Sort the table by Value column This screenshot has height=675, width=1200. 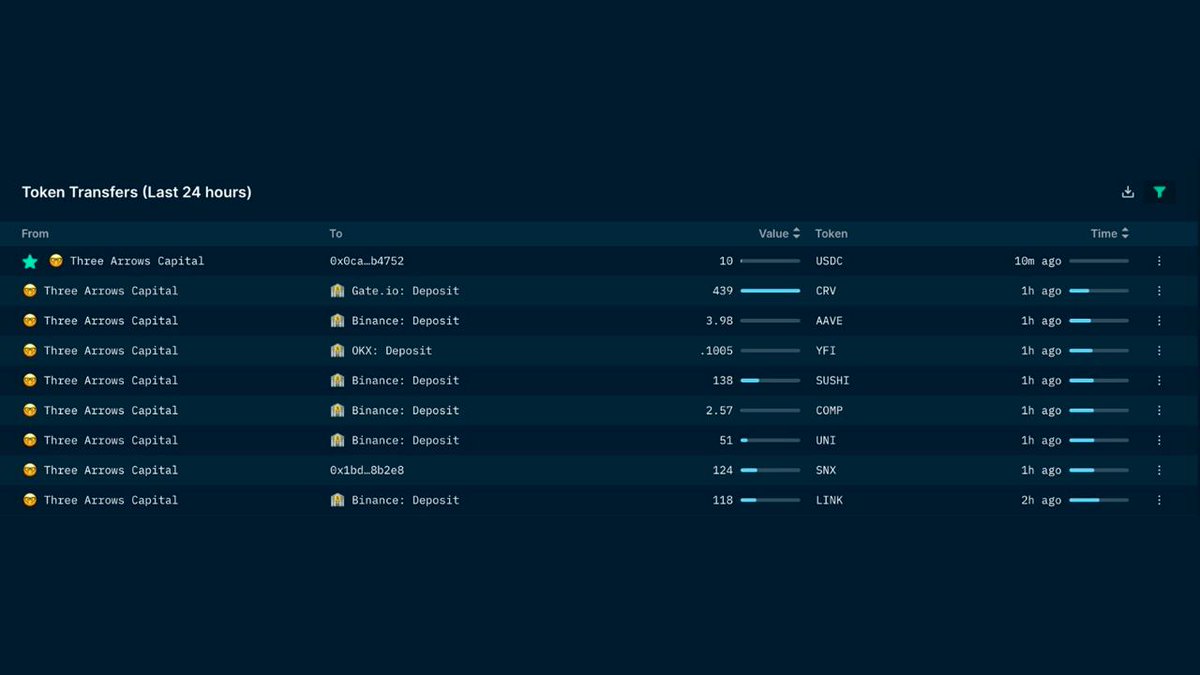[779, 233]
